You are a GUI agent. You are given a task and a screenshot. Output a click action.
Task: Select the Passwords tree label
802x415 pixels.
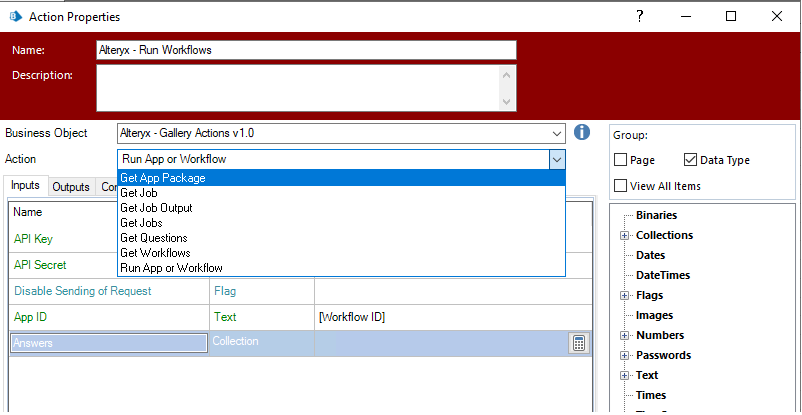pyautogui.click(x=663, y=355)
